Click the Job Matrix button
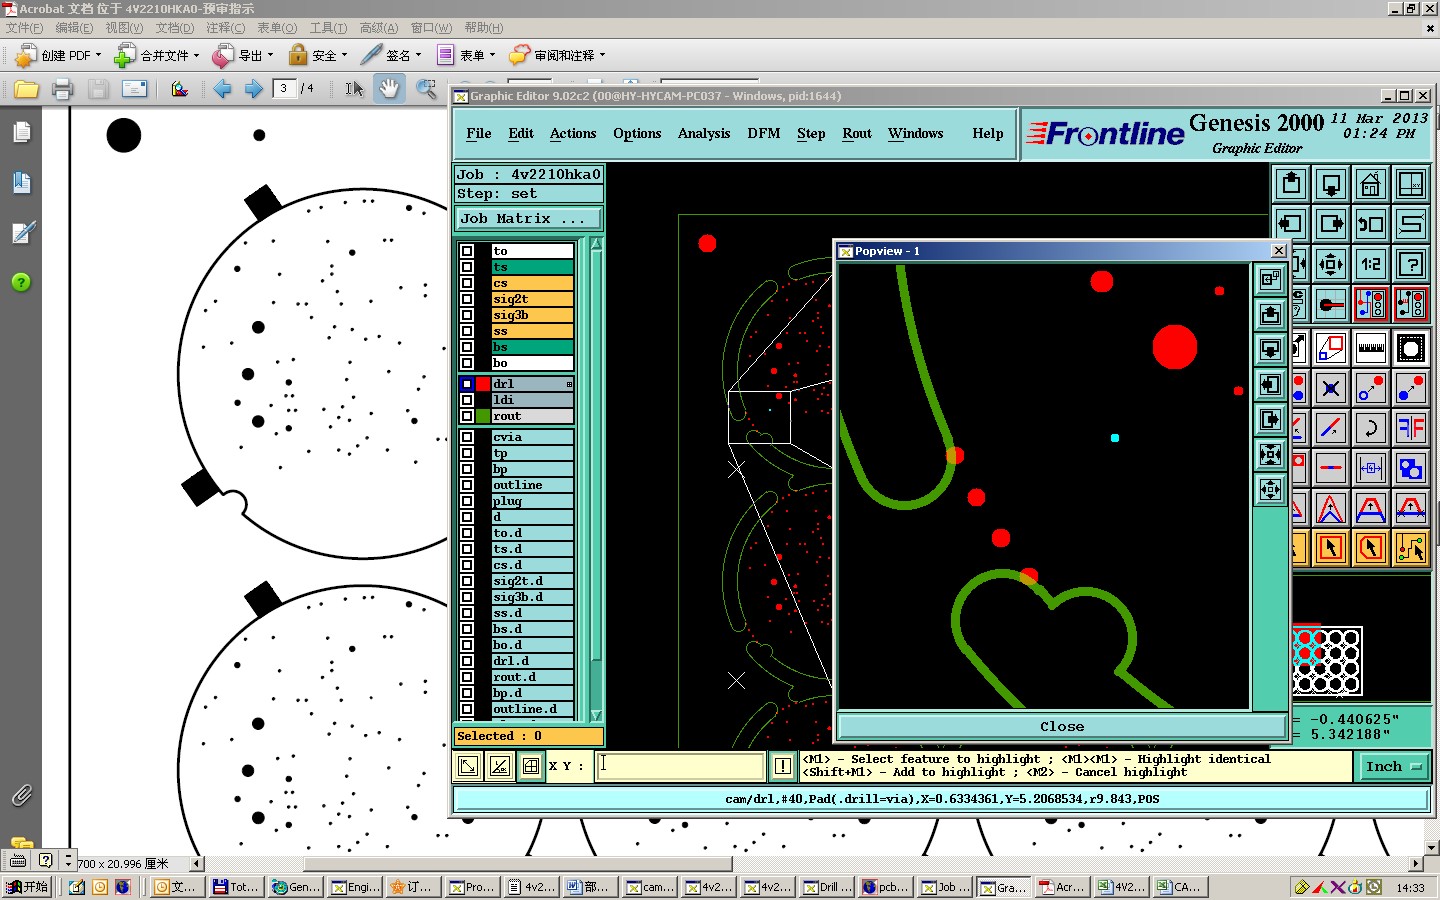Image resolution: width=1440 pixels, height=900 pixels. click(x=529, y=218)
